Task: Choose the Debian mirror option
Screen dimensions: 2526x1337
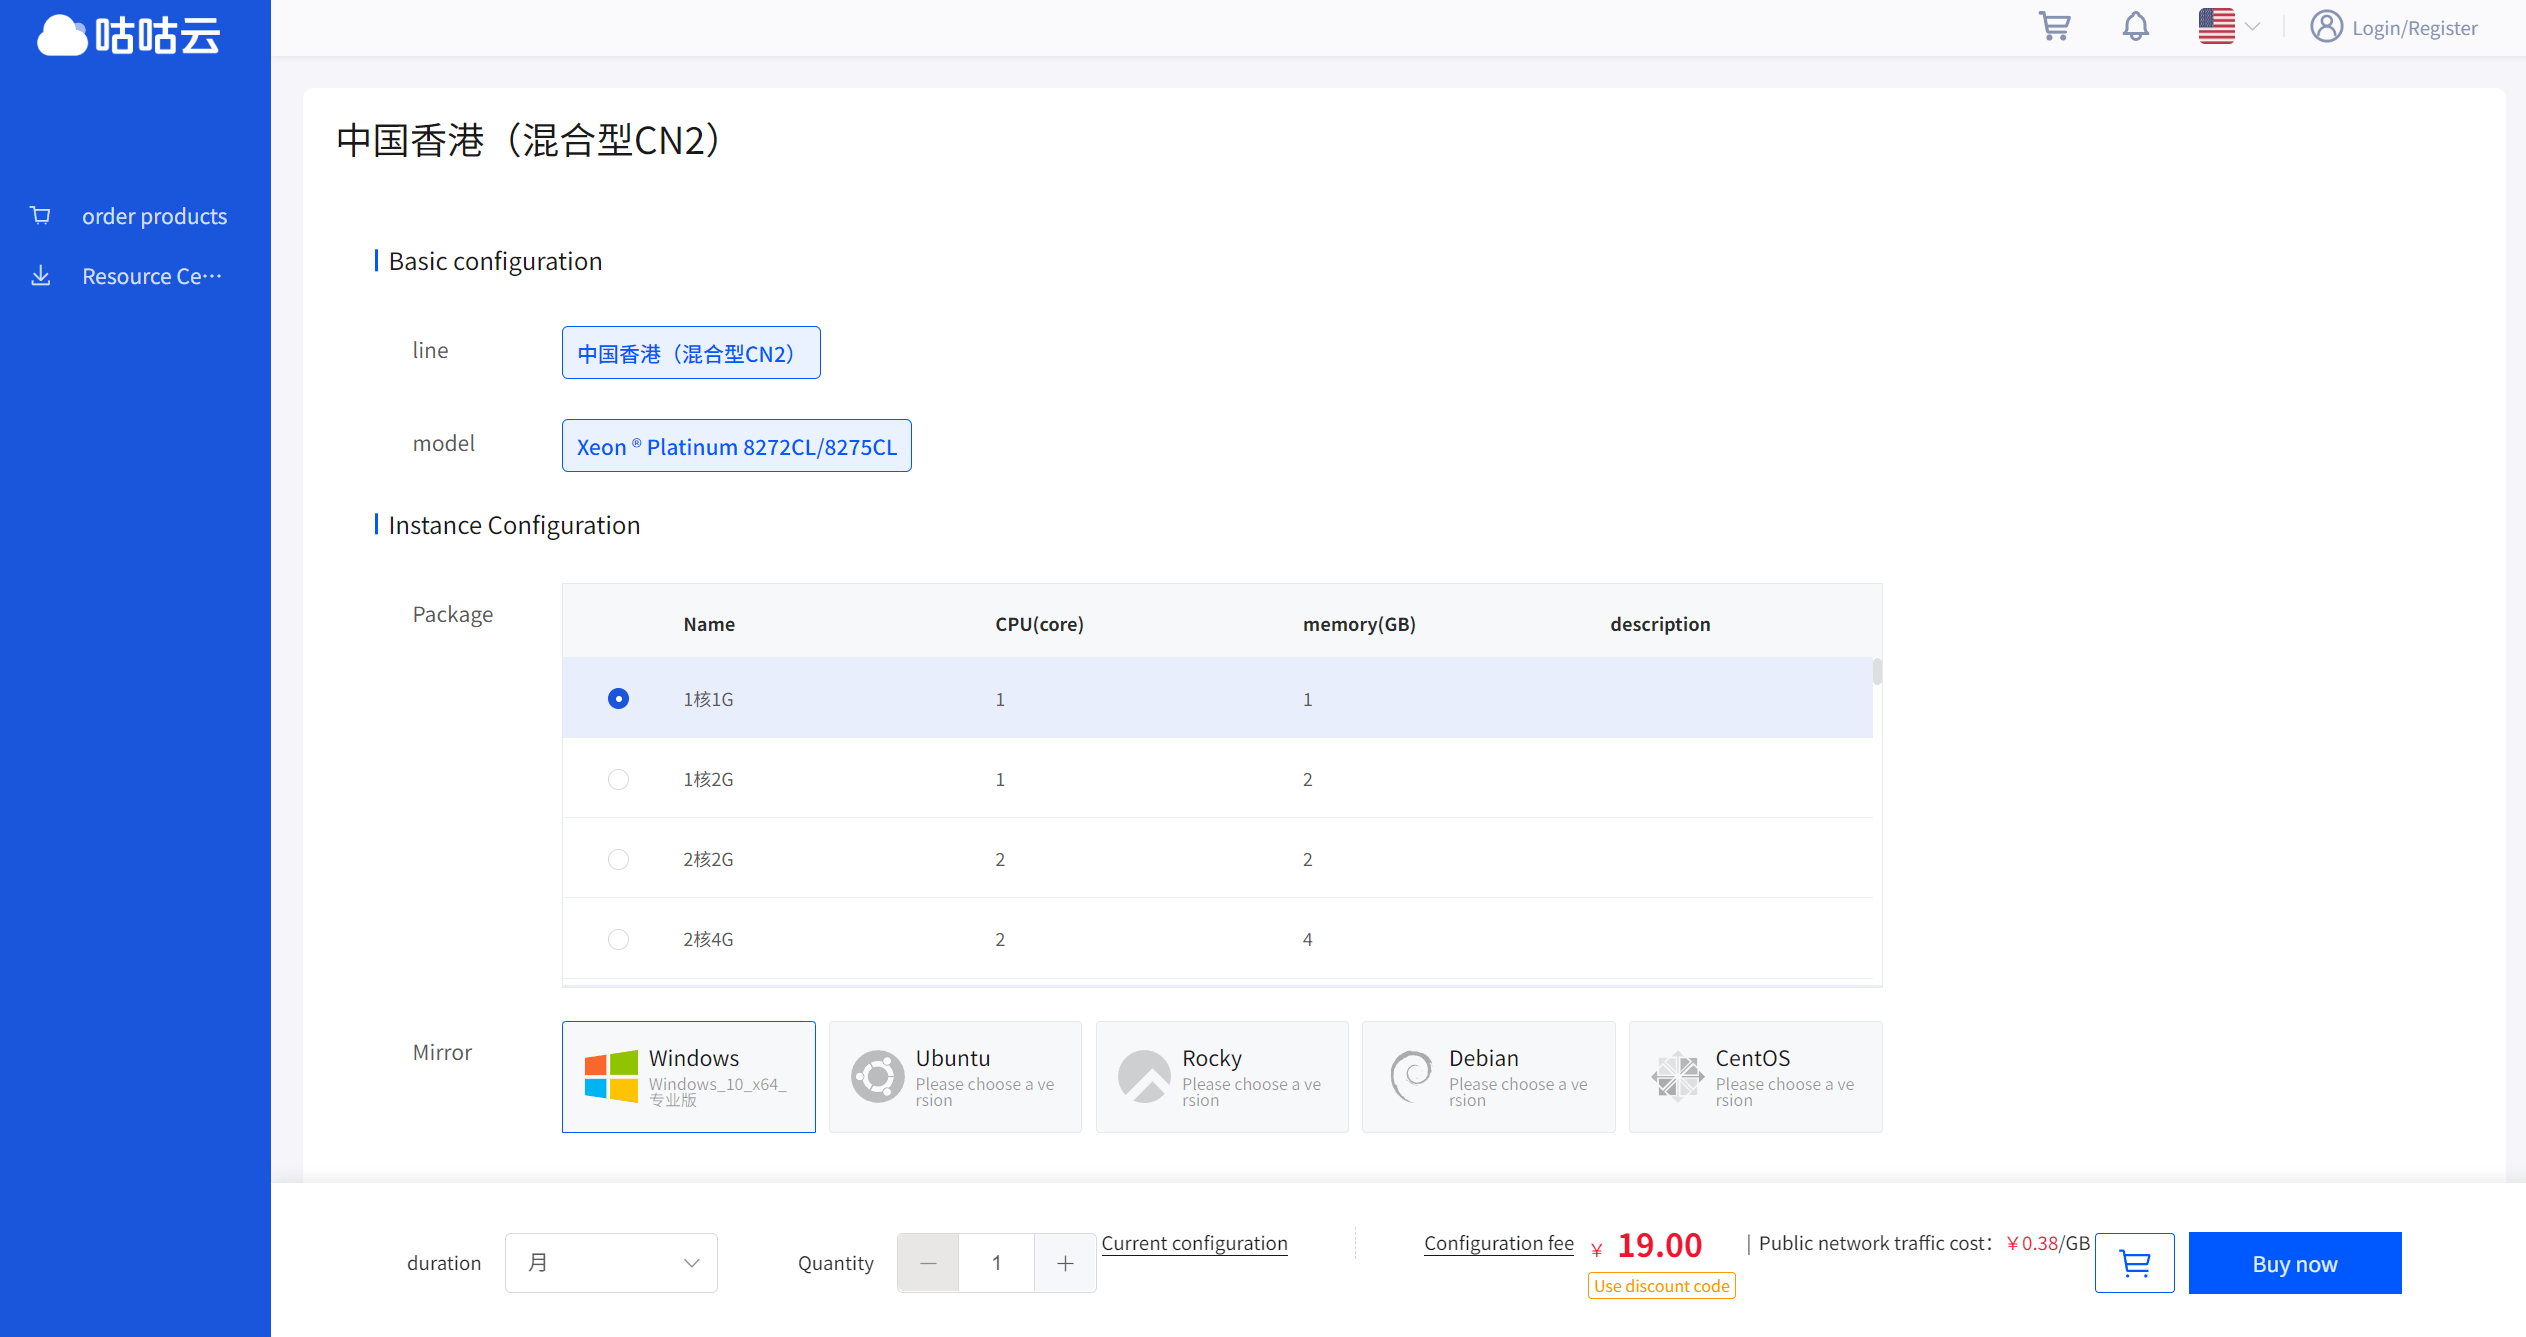Action: point(1488,1076)
